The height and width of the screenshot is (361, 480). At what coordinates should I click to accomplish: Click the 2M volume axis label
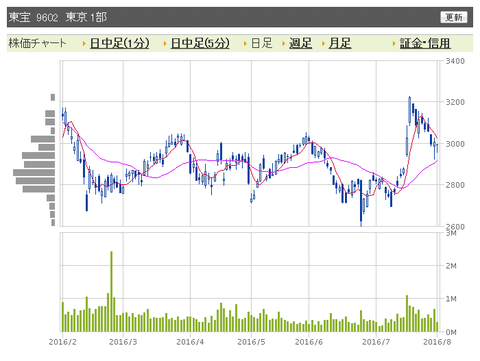click(x=451, y=266)
